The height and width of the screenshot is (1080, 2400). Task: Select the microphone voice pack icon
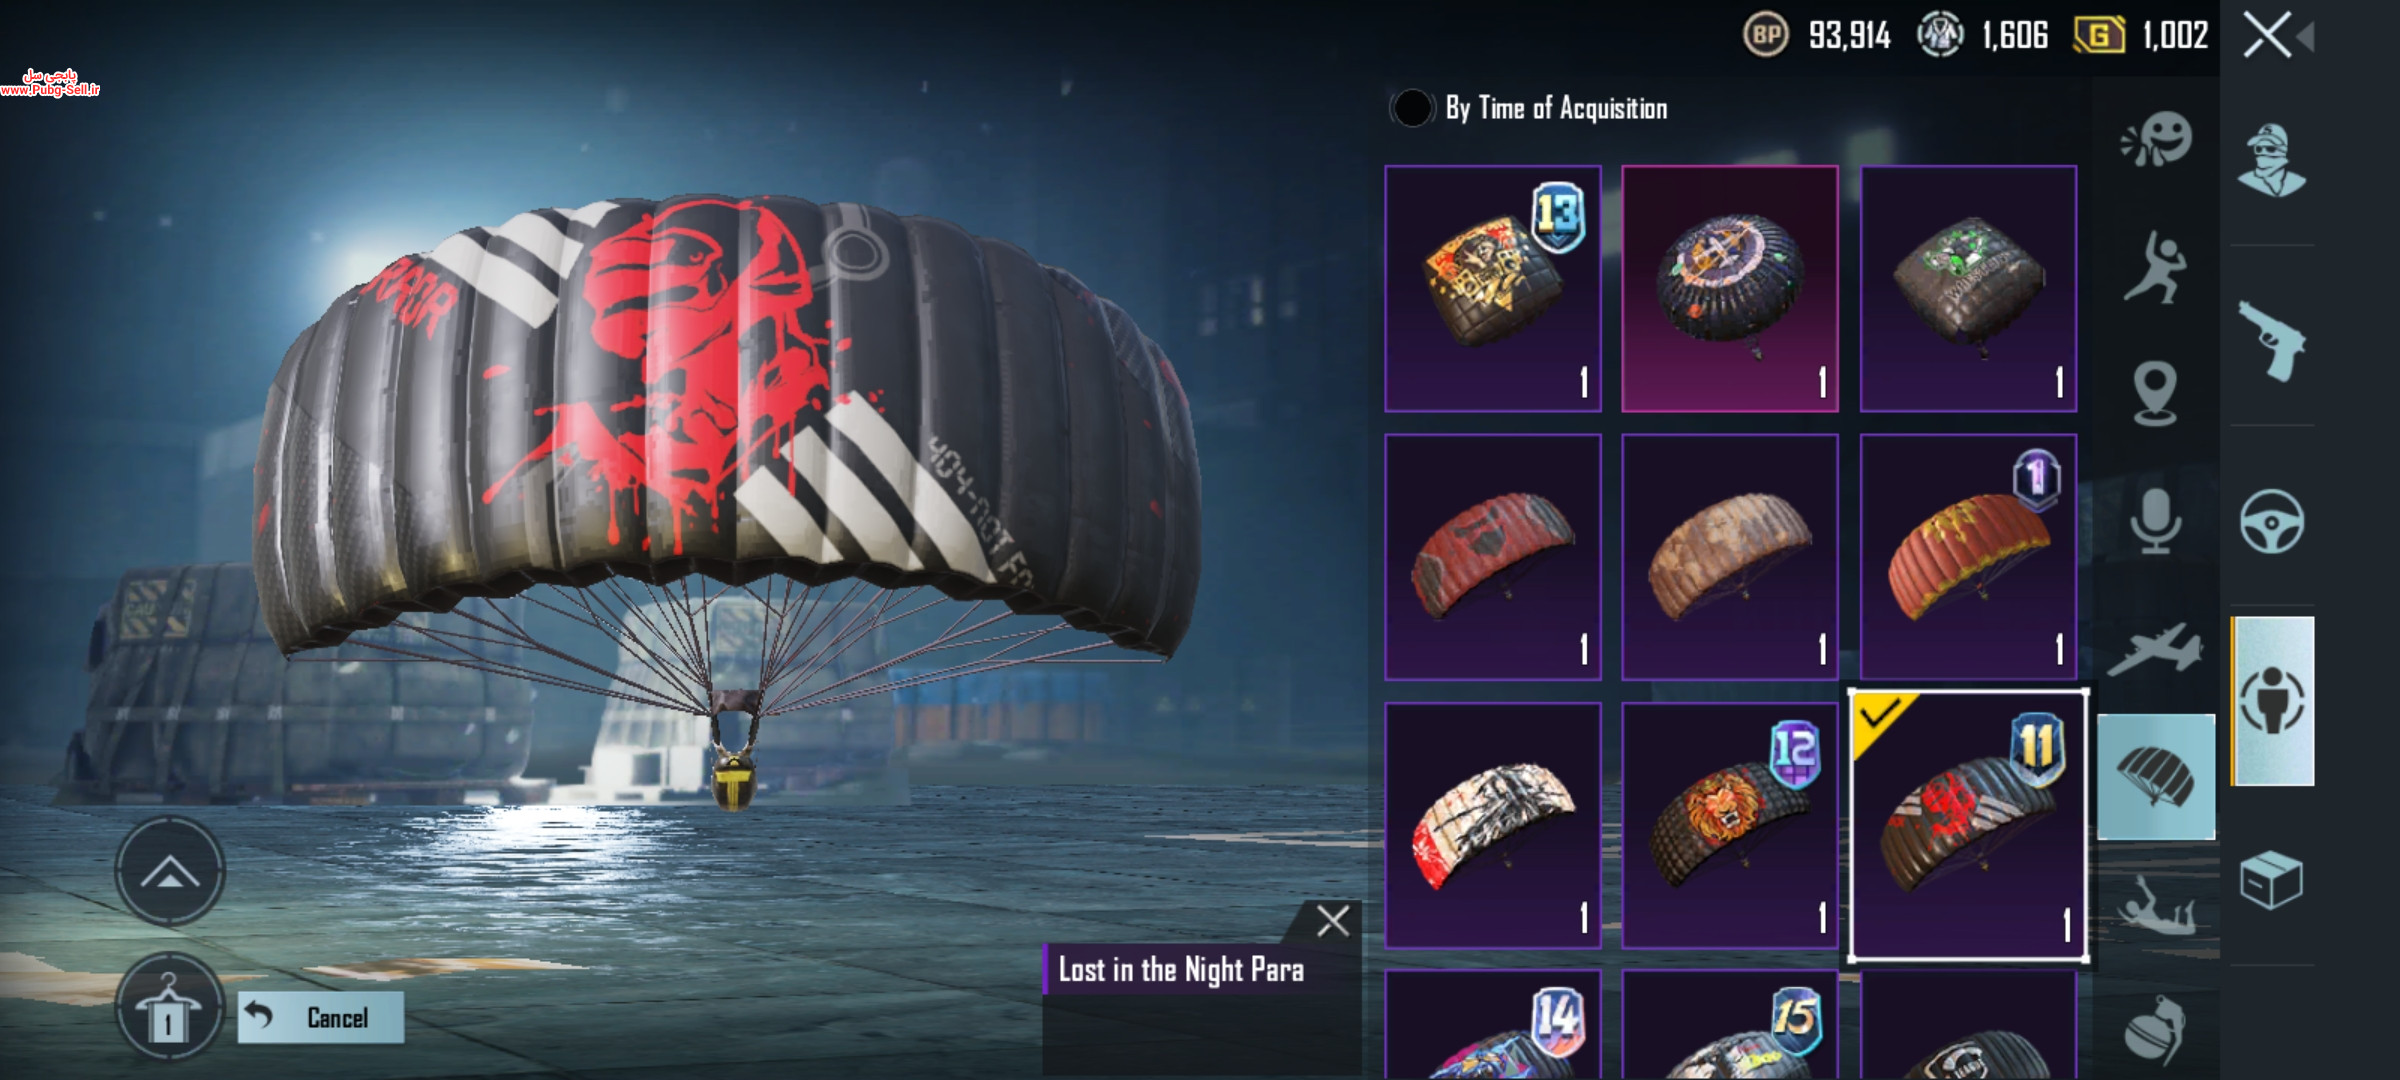click(2155, 521)
